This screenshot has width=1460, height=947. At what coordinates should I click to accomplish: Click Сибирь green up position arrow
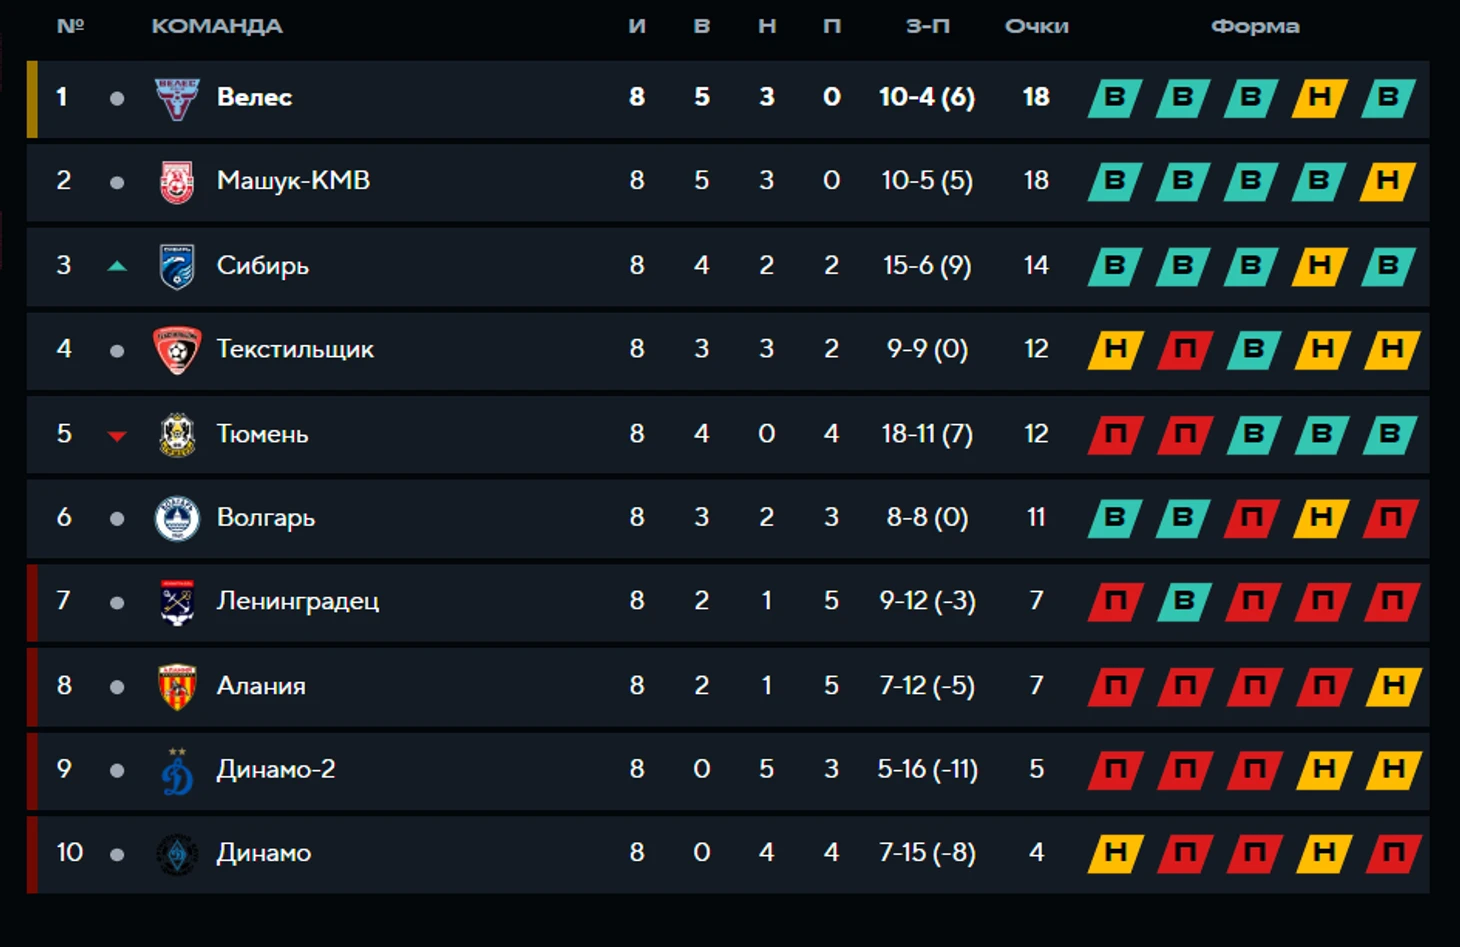click(117, 266)
